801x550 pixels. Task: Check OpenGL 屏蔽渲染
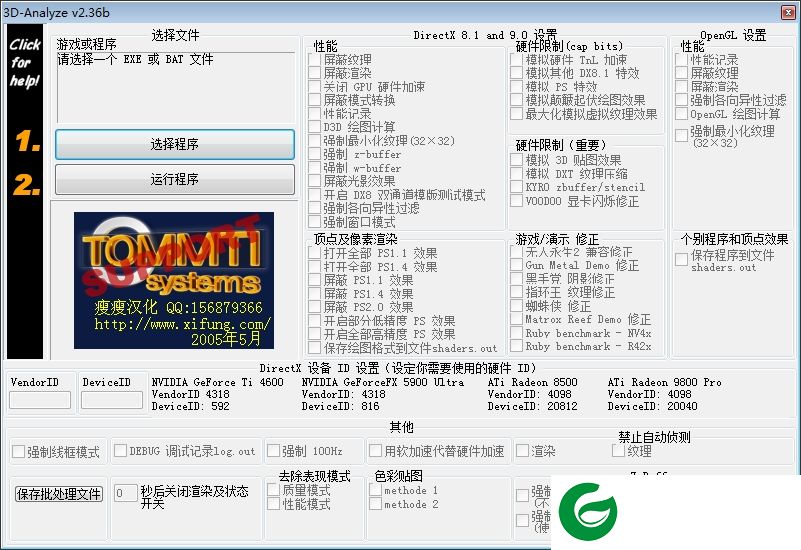pyautogui.click(x=681, y=86)
